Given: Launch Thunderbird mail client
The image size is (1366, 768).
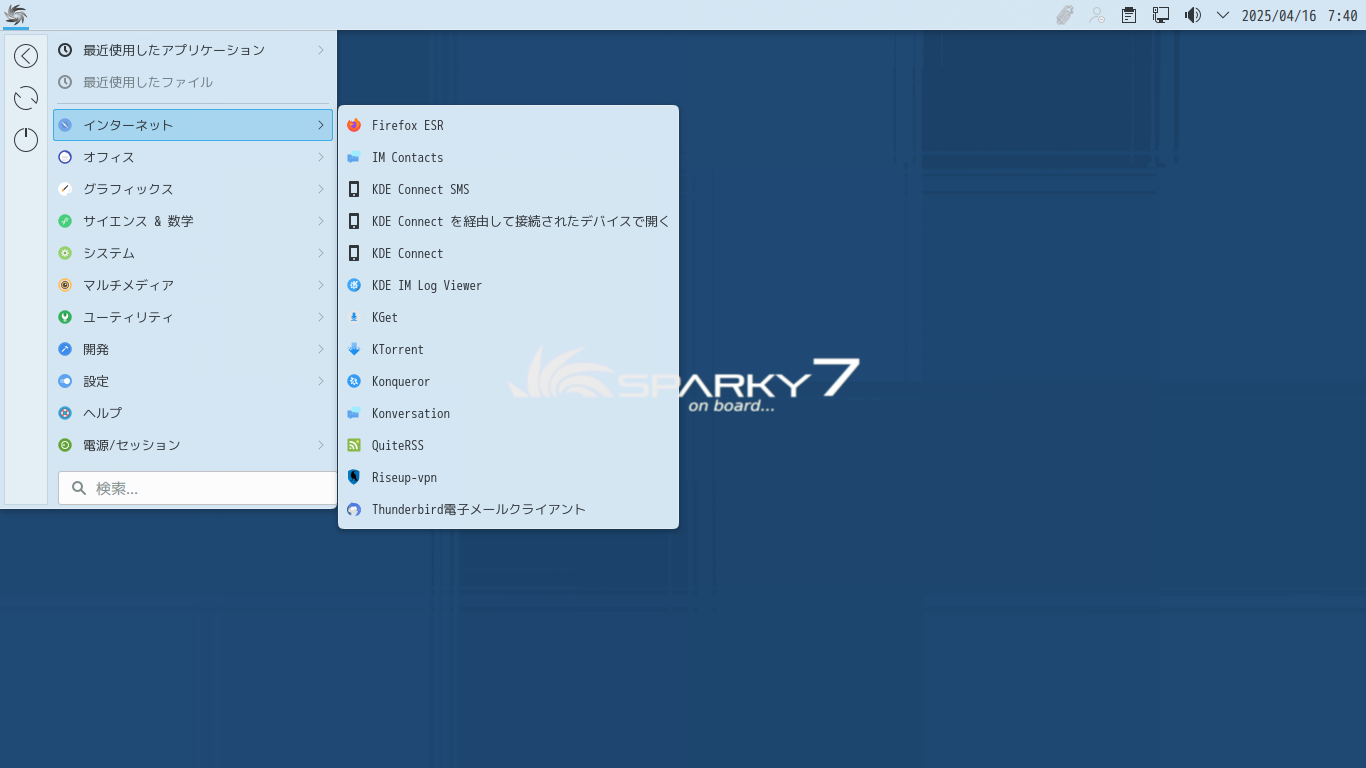Looking at the screenshot, I should click(x=478, y=509).
